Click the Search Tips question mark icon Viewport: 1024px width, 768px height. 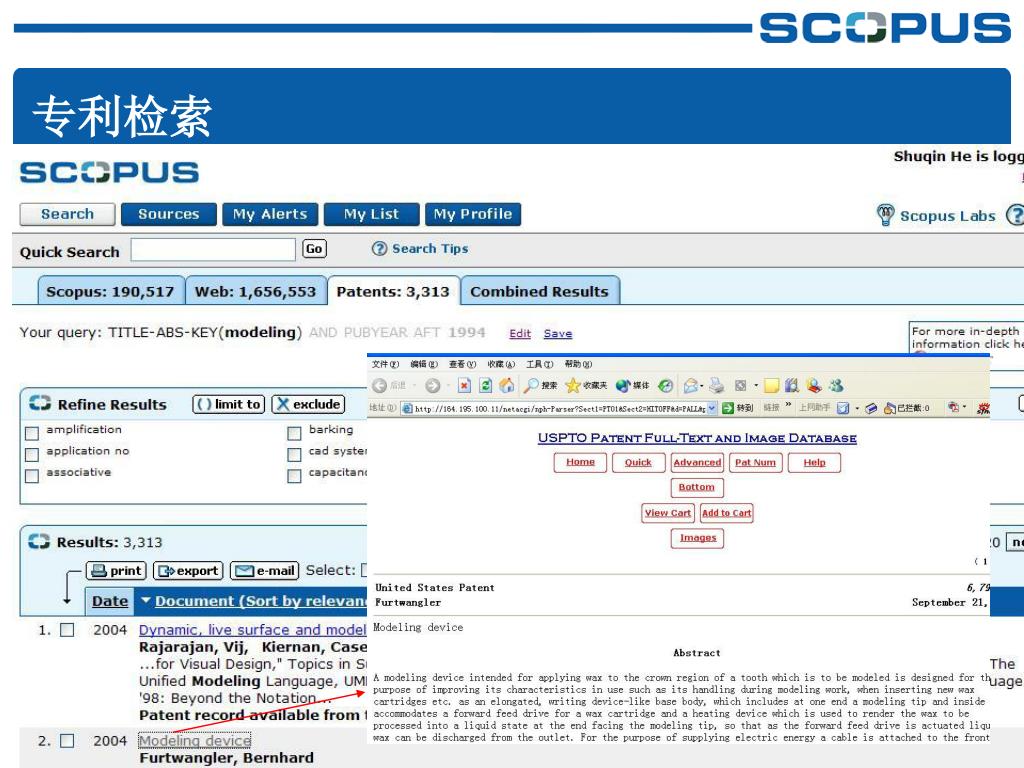click(379, 249)
